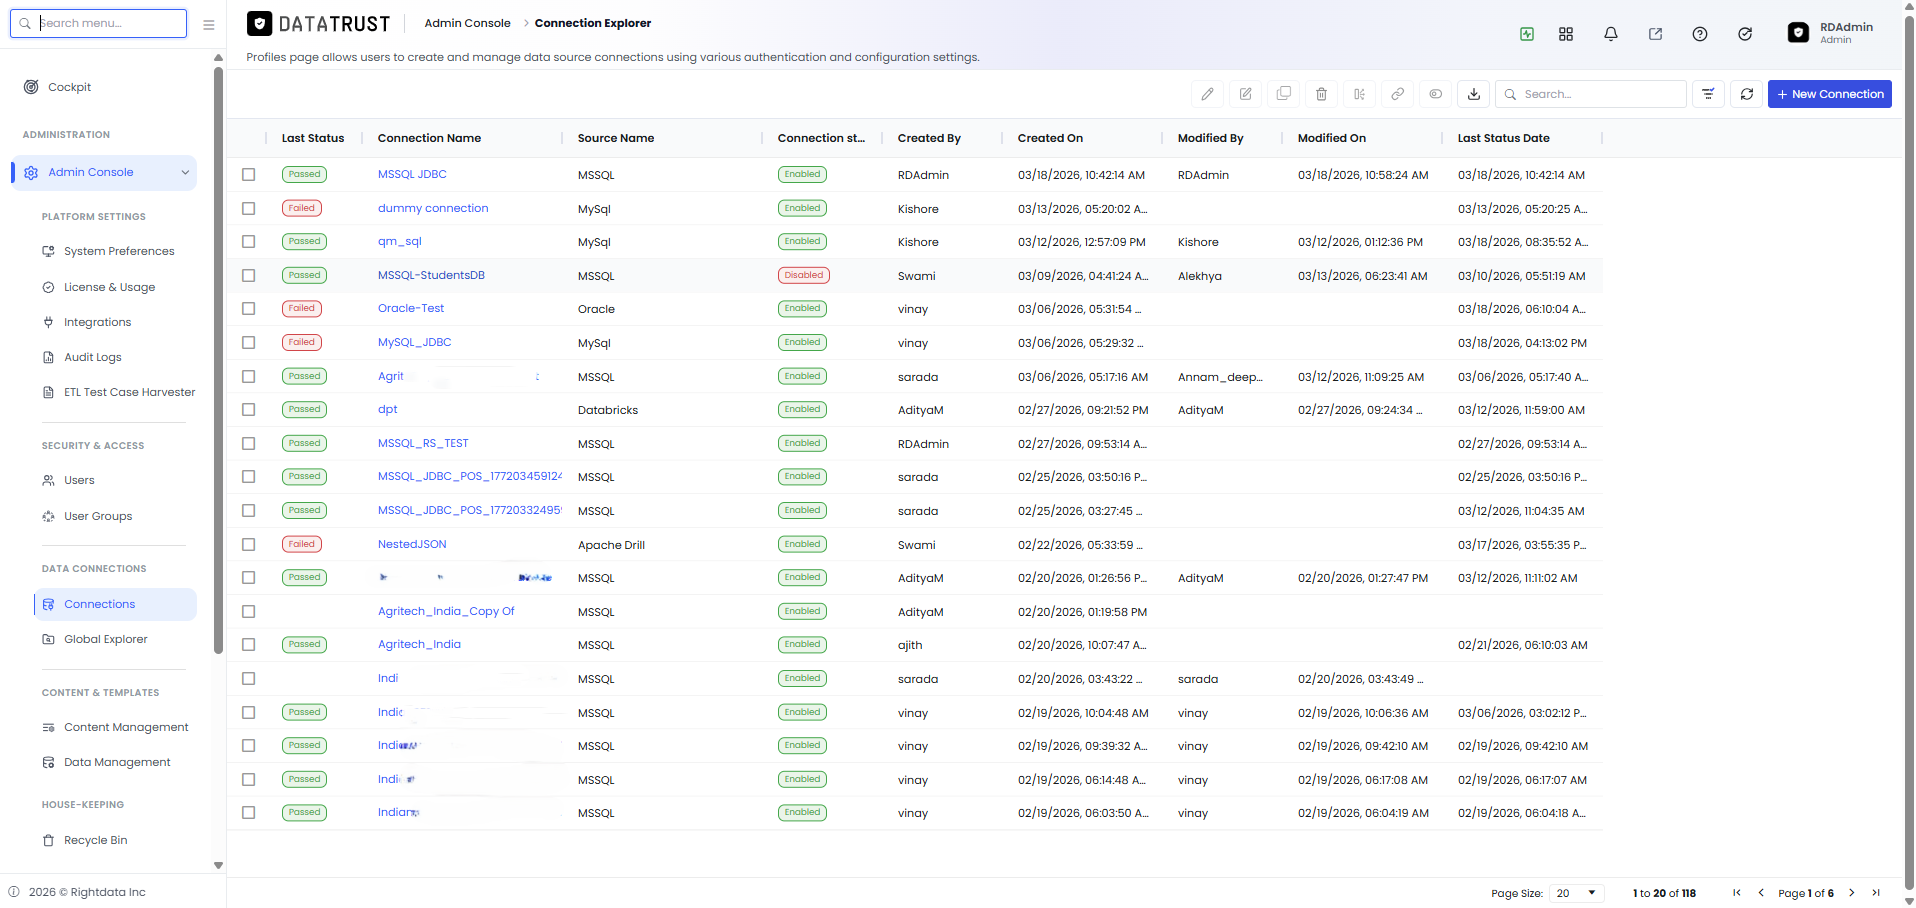Open the MSSQL JDBC connection link

(x=412, y=175)
